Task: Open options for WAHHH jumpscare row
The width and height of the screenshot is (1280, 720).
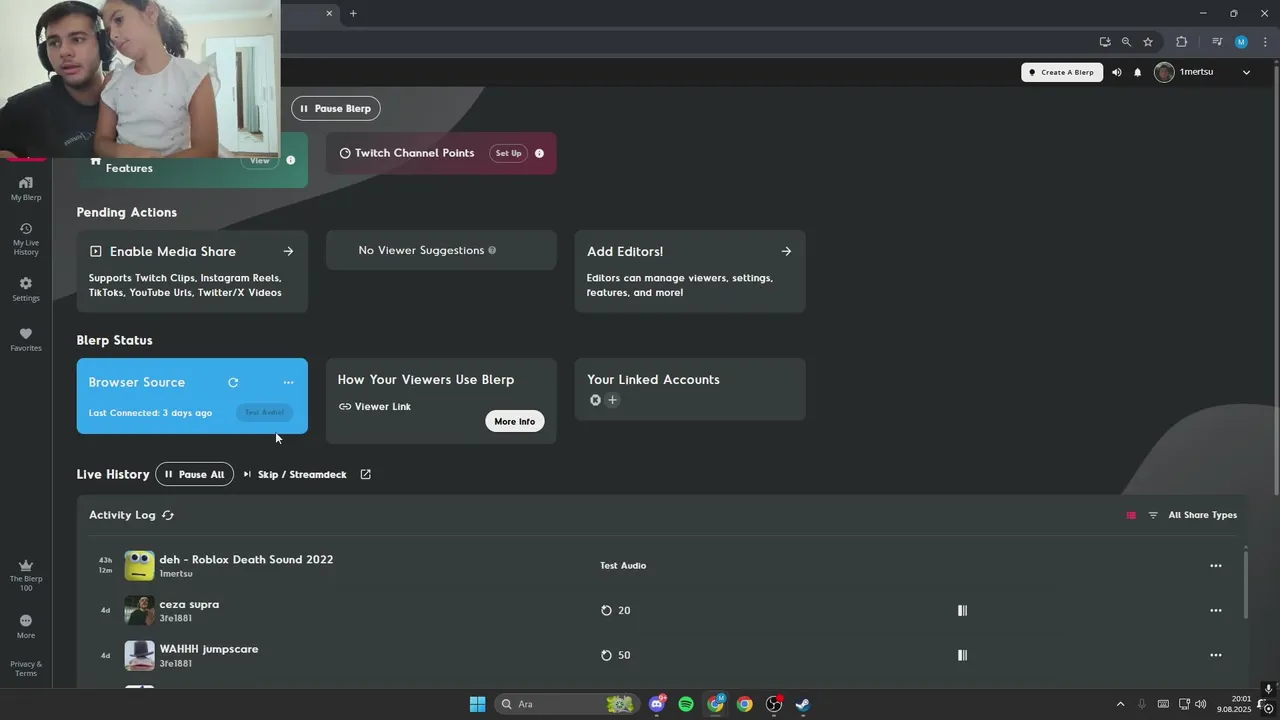Action: 1215,655
